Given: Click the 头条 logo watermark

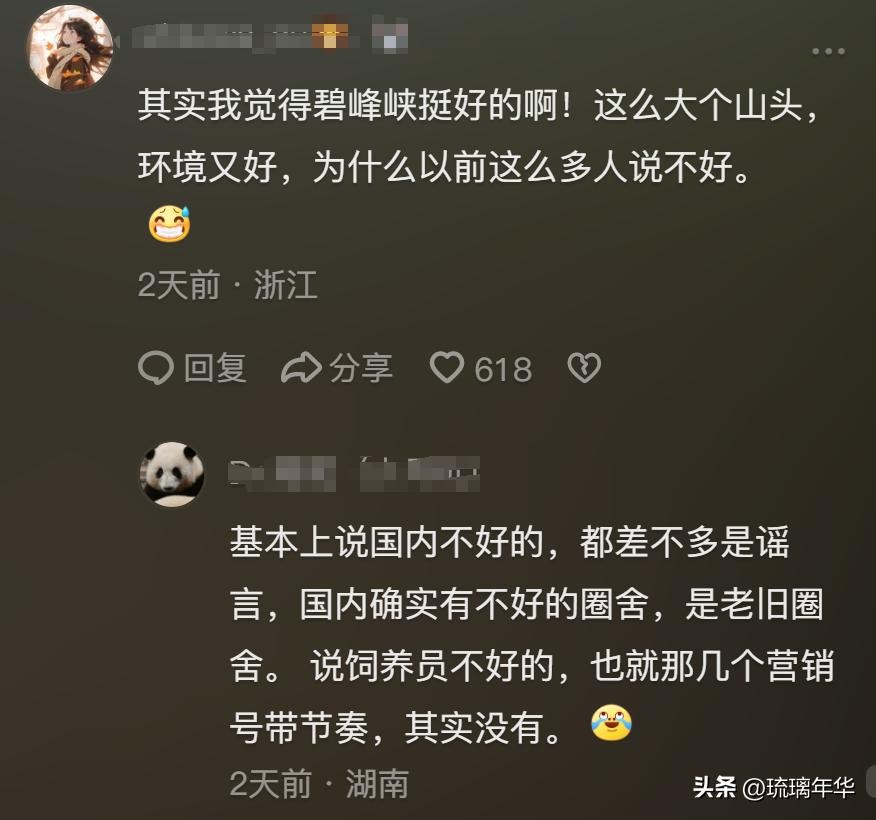Looking at the screenshot, I should point(714,787).
